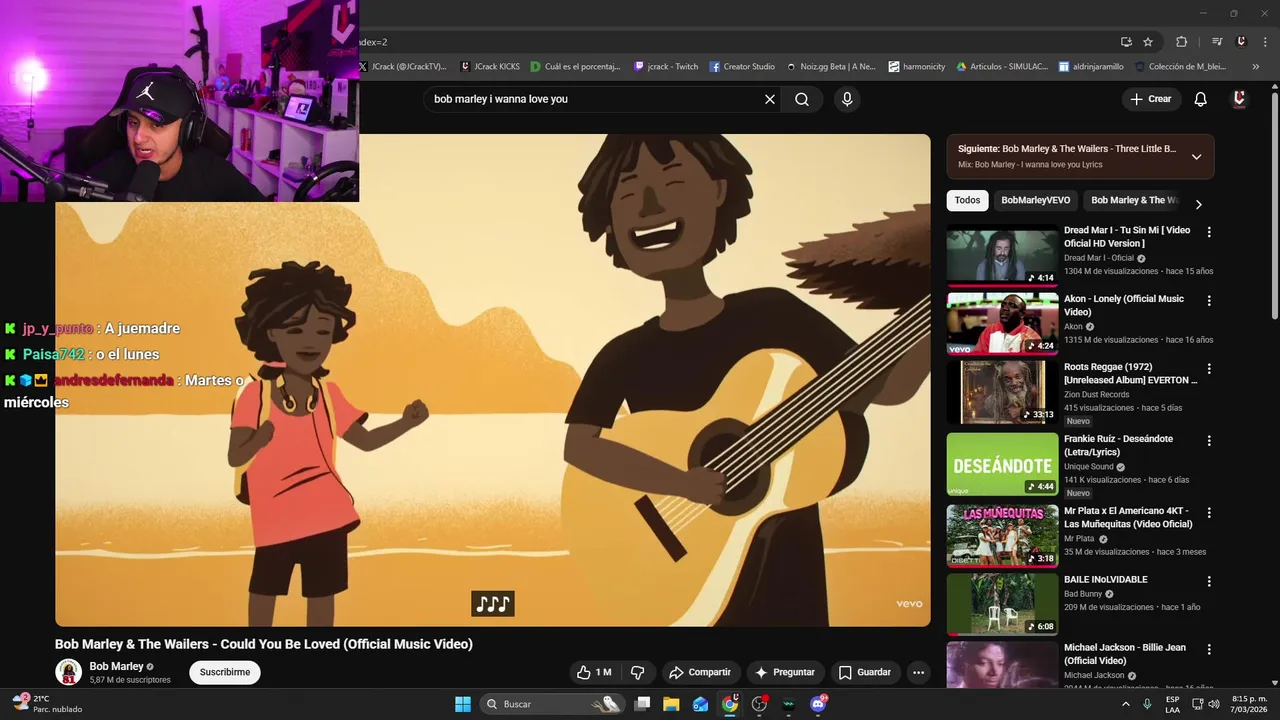Select the Todos filter chip
This screenshot has height=720, width=1280.
967,200
